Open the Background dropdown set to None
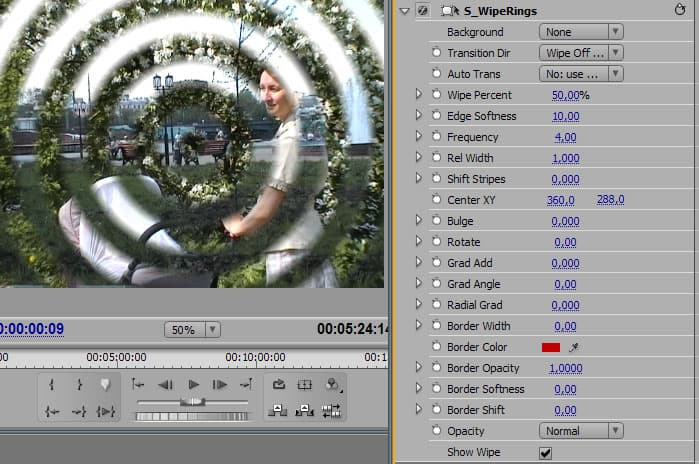 point(581,32)
